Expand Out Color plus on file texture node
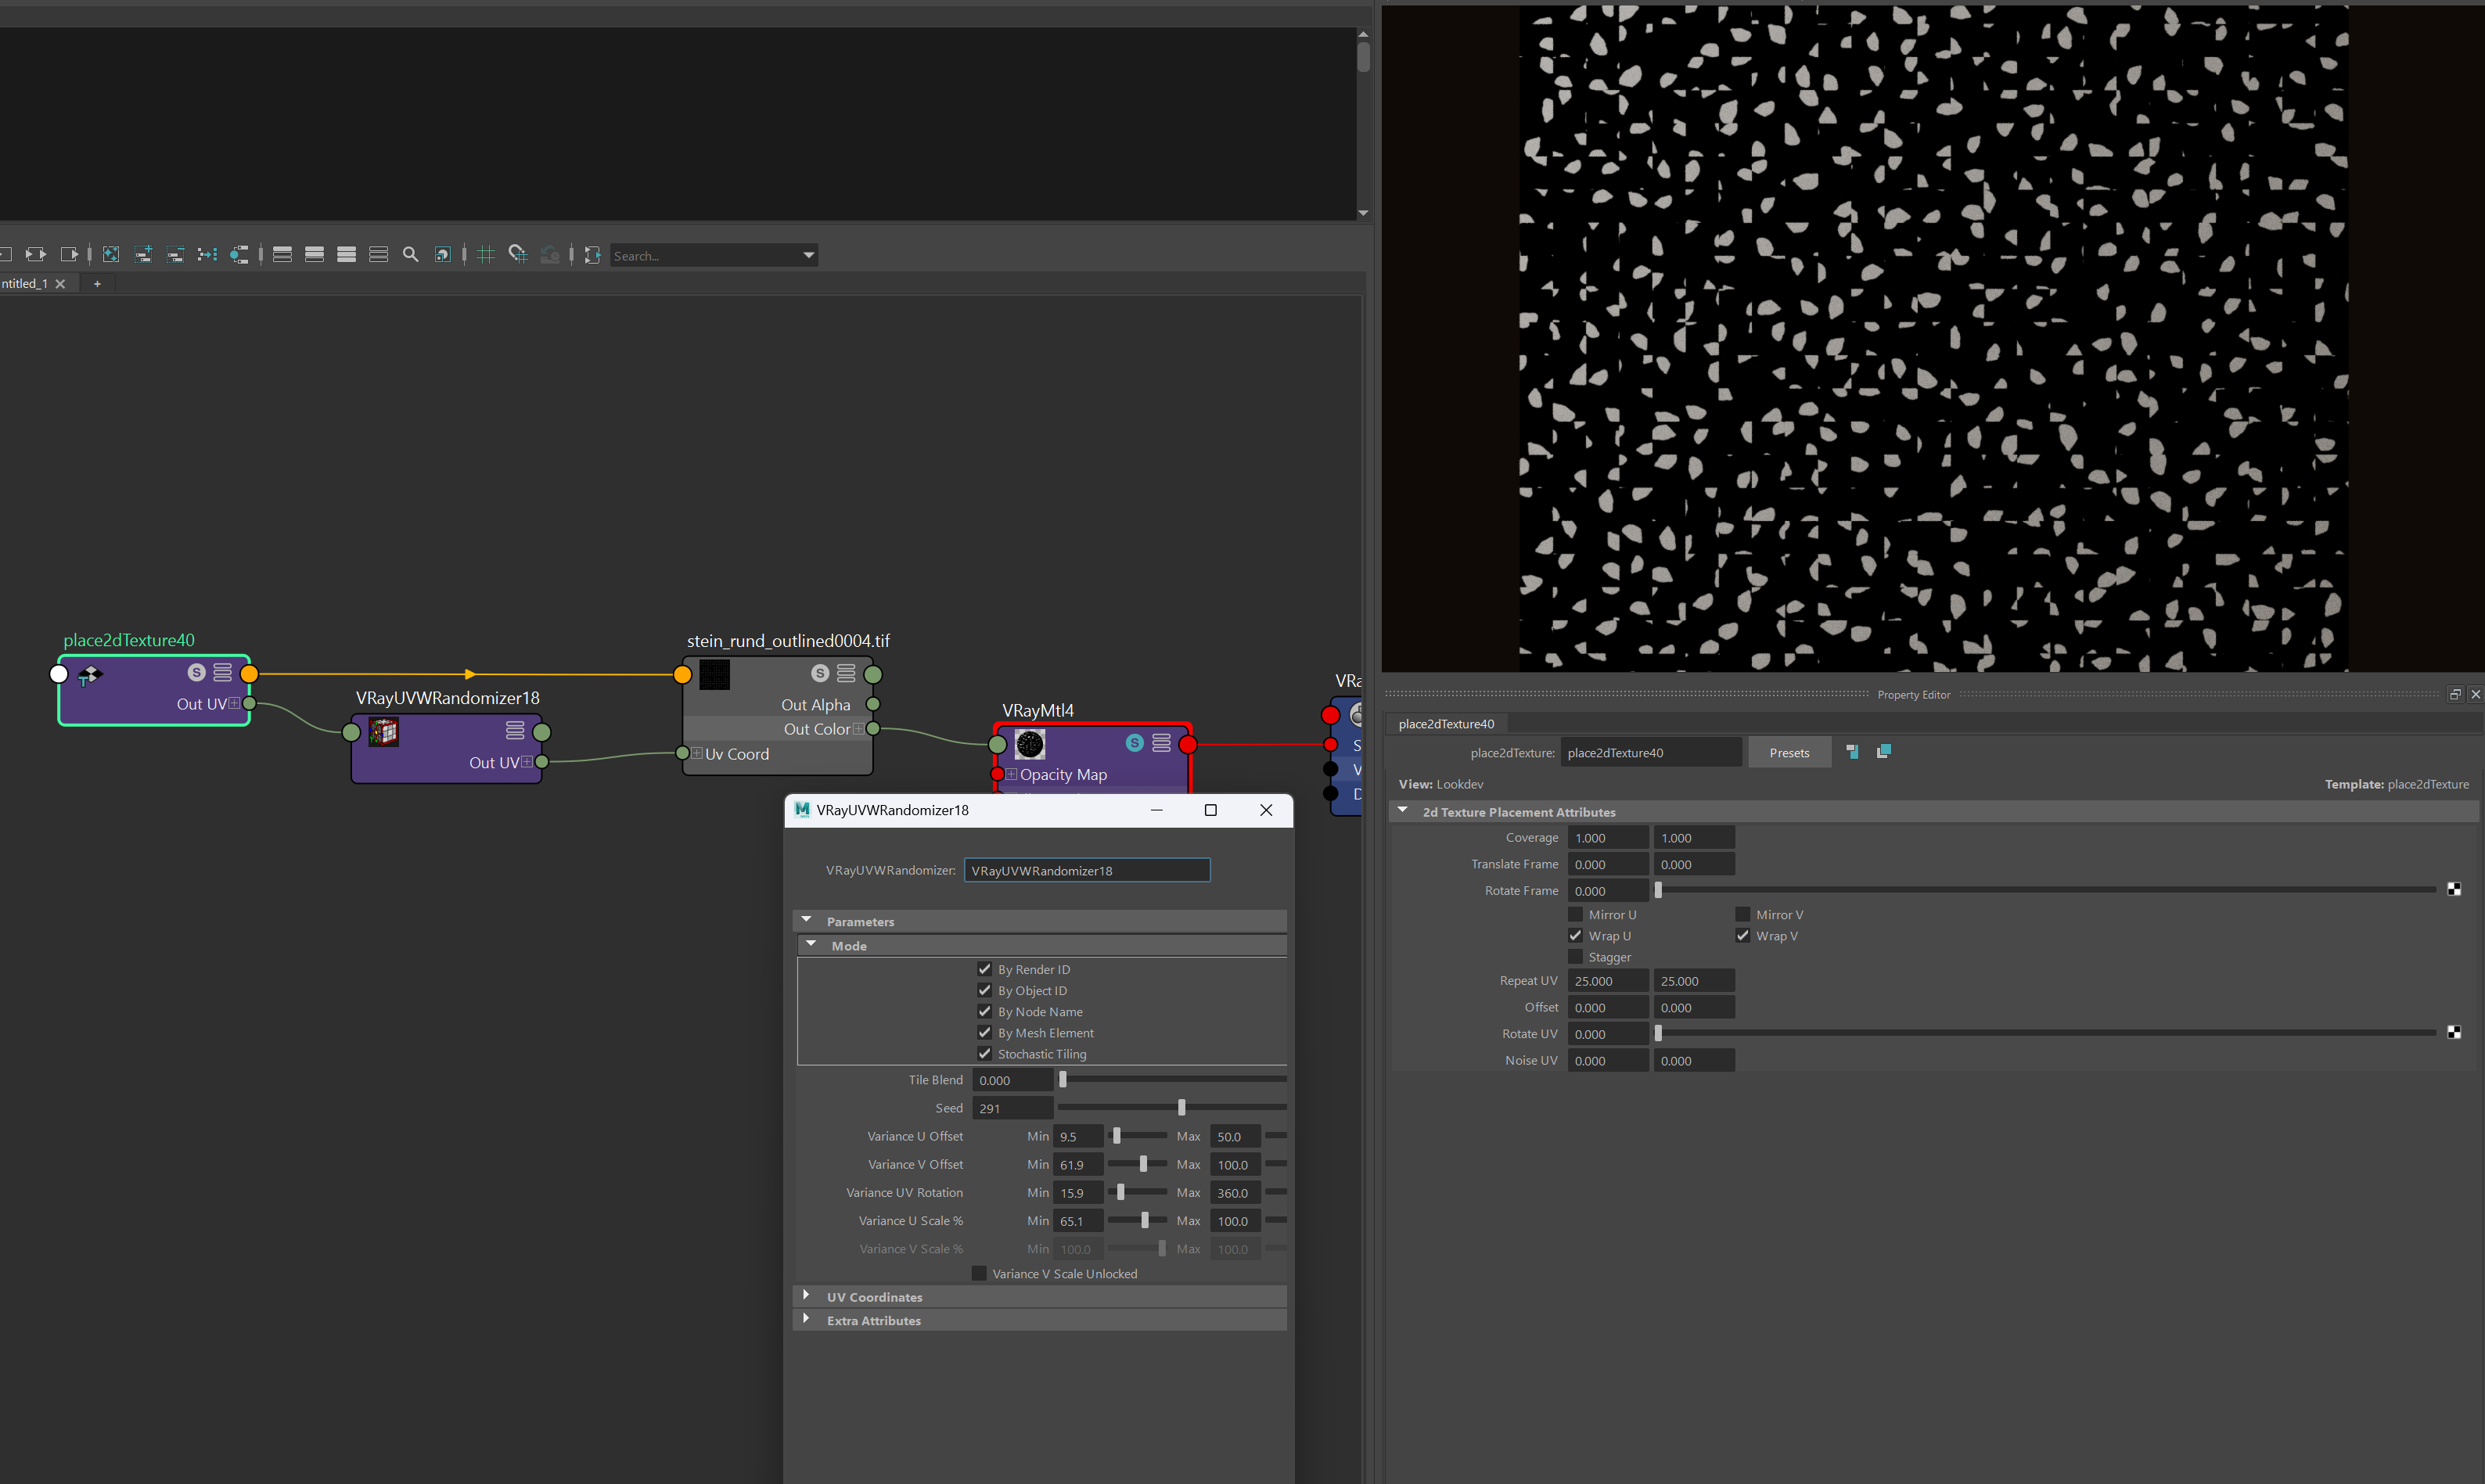This screenshot has height=1484, width=2485. click(858, 729)
